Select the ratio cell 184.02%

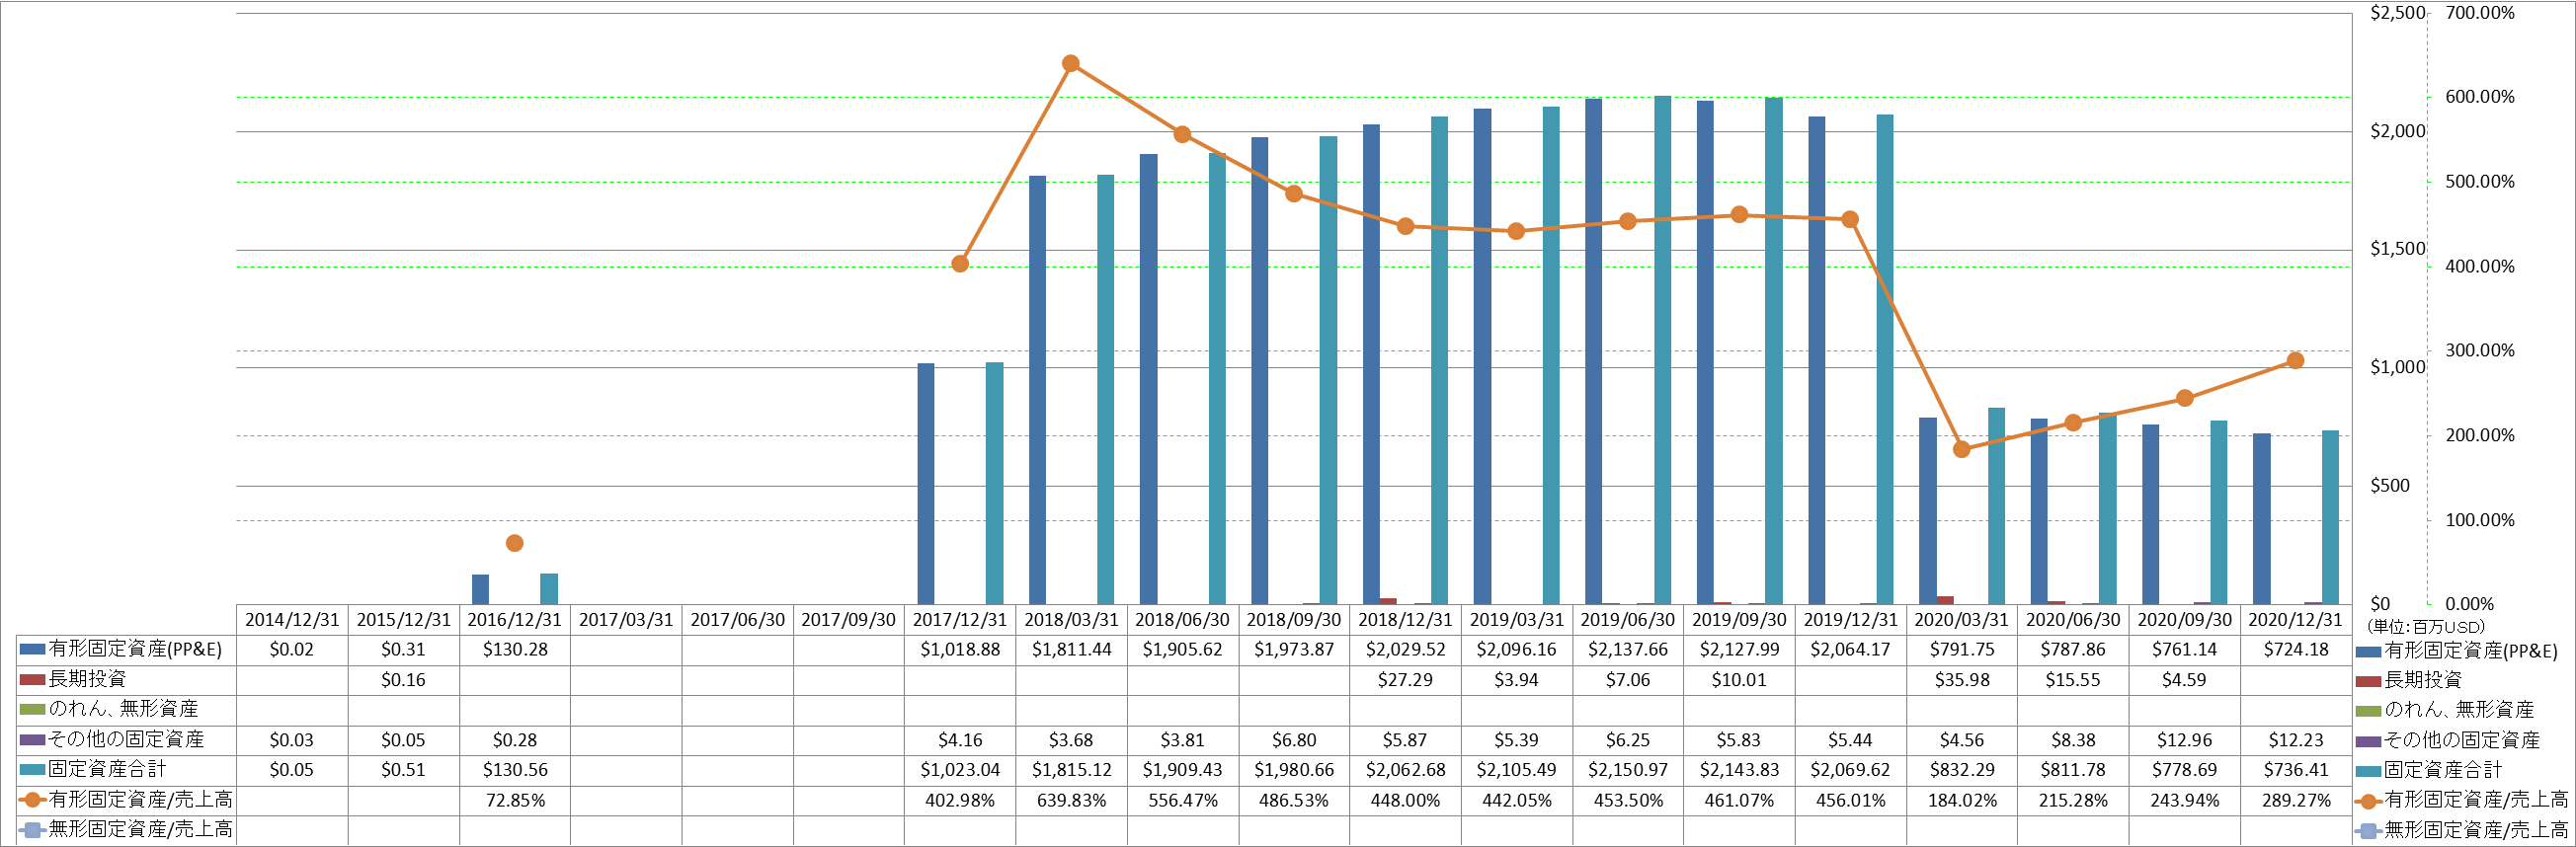click(1962, 801)
